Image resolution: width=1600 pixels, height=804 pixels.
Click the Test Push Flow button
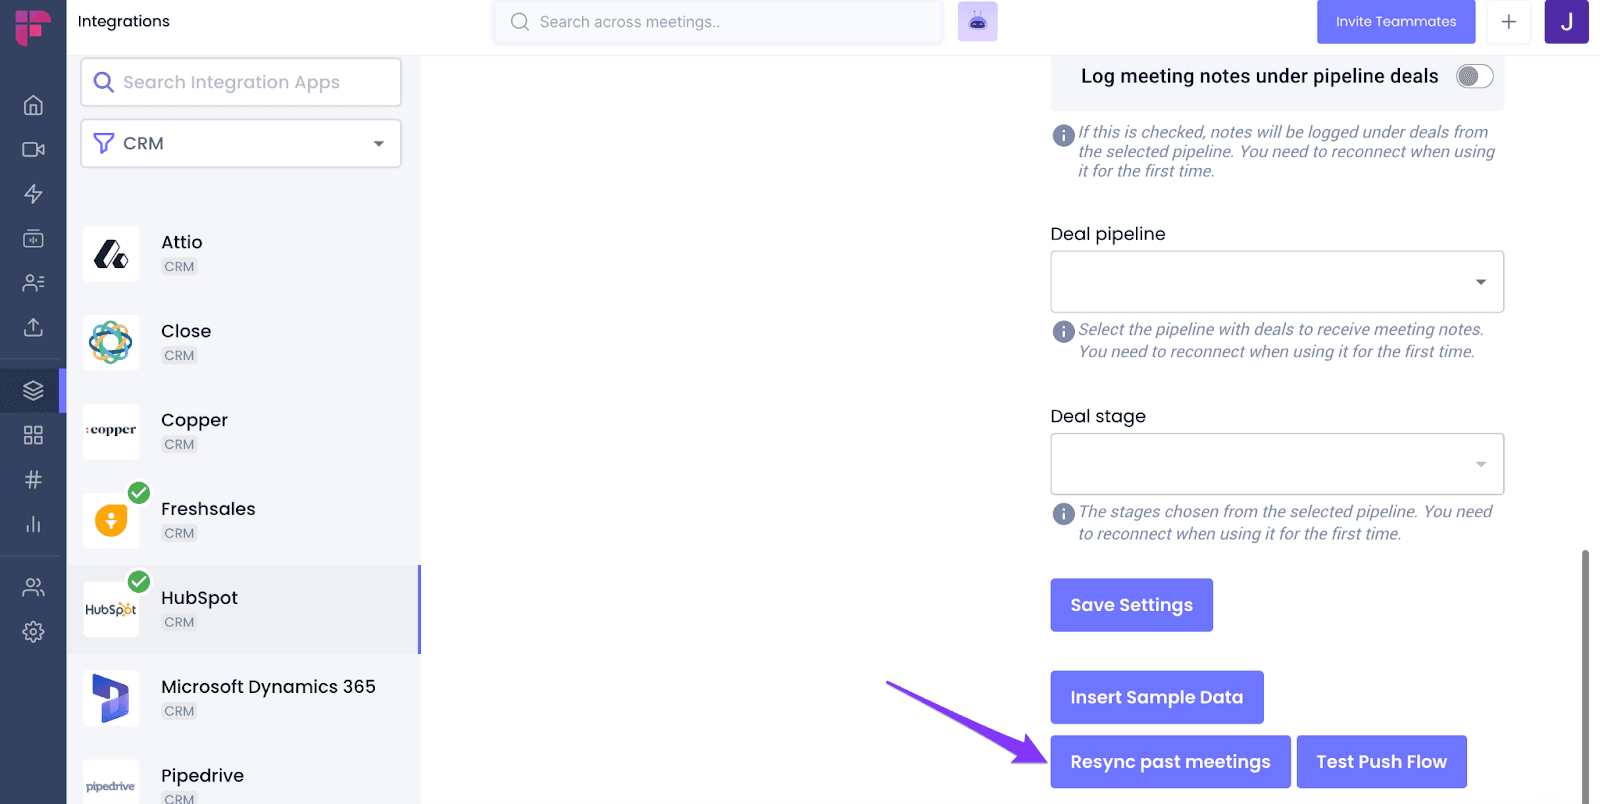1381,762
